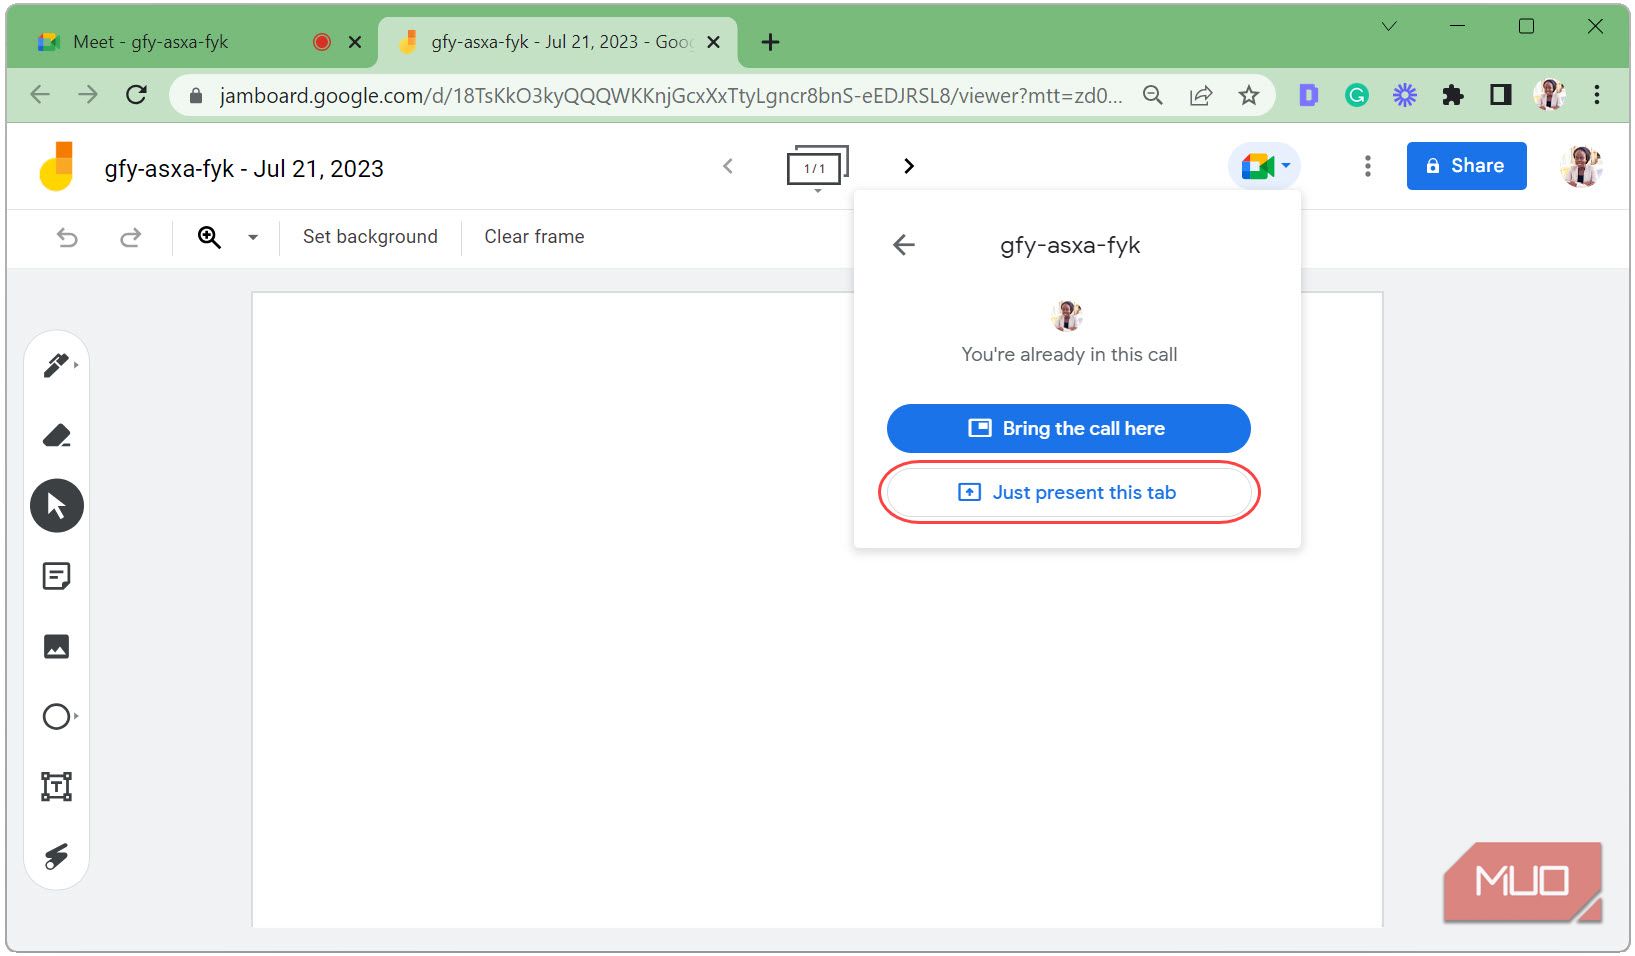Select the Text box tool
Viewport: 1635px width, 956px height.
(57, 786)
